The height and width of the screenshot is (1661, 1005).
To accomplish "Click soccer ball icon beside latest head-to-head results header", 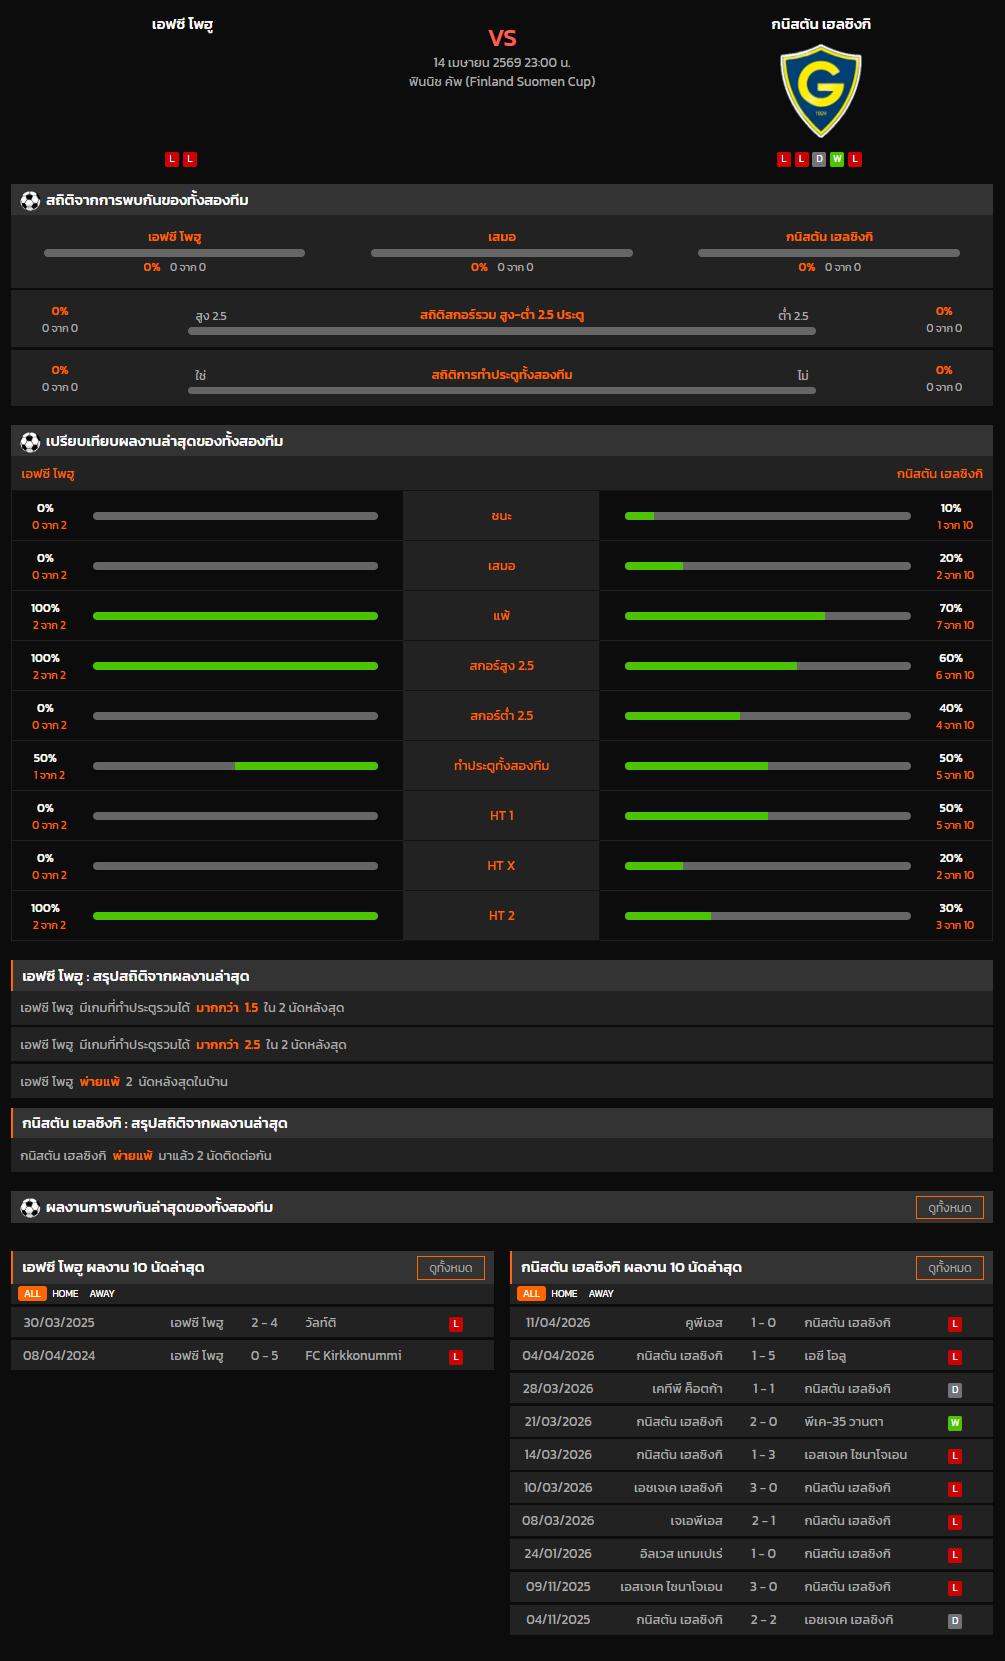I will coord(30,1207).
